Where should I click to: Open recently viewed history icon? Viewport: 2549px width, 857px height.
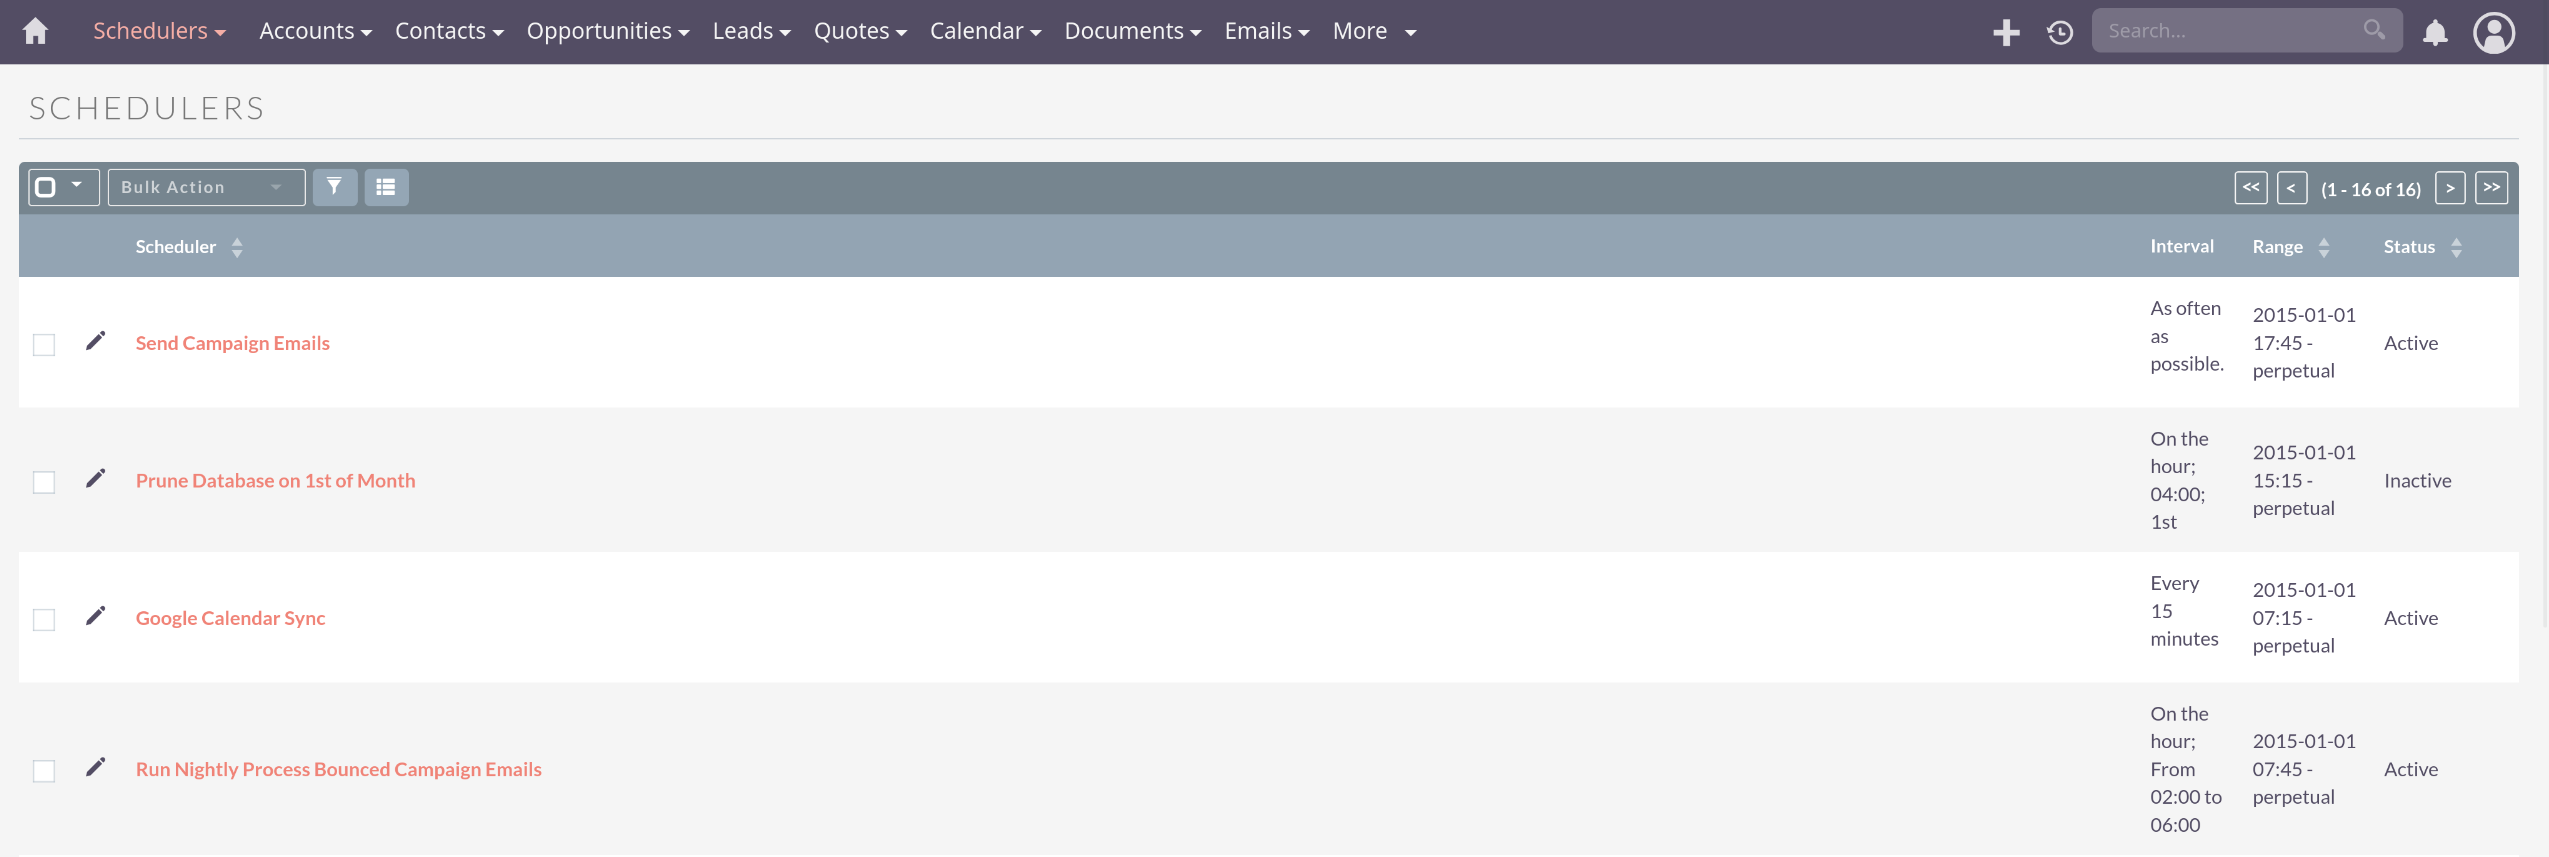click(2059, 32)
